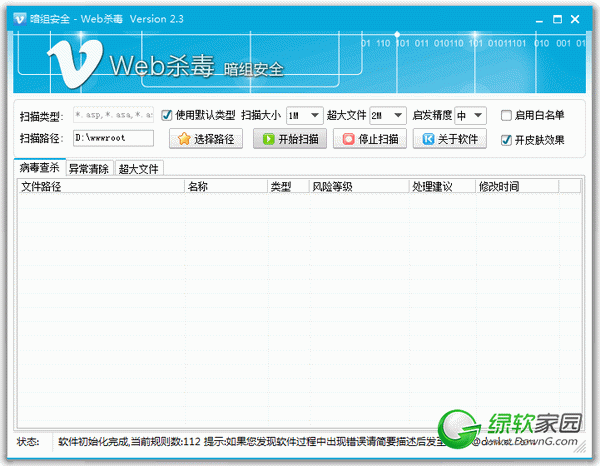The image size is (600, 466).
Task: Switch to the 超大文件 tab
Action: [139, 168]
